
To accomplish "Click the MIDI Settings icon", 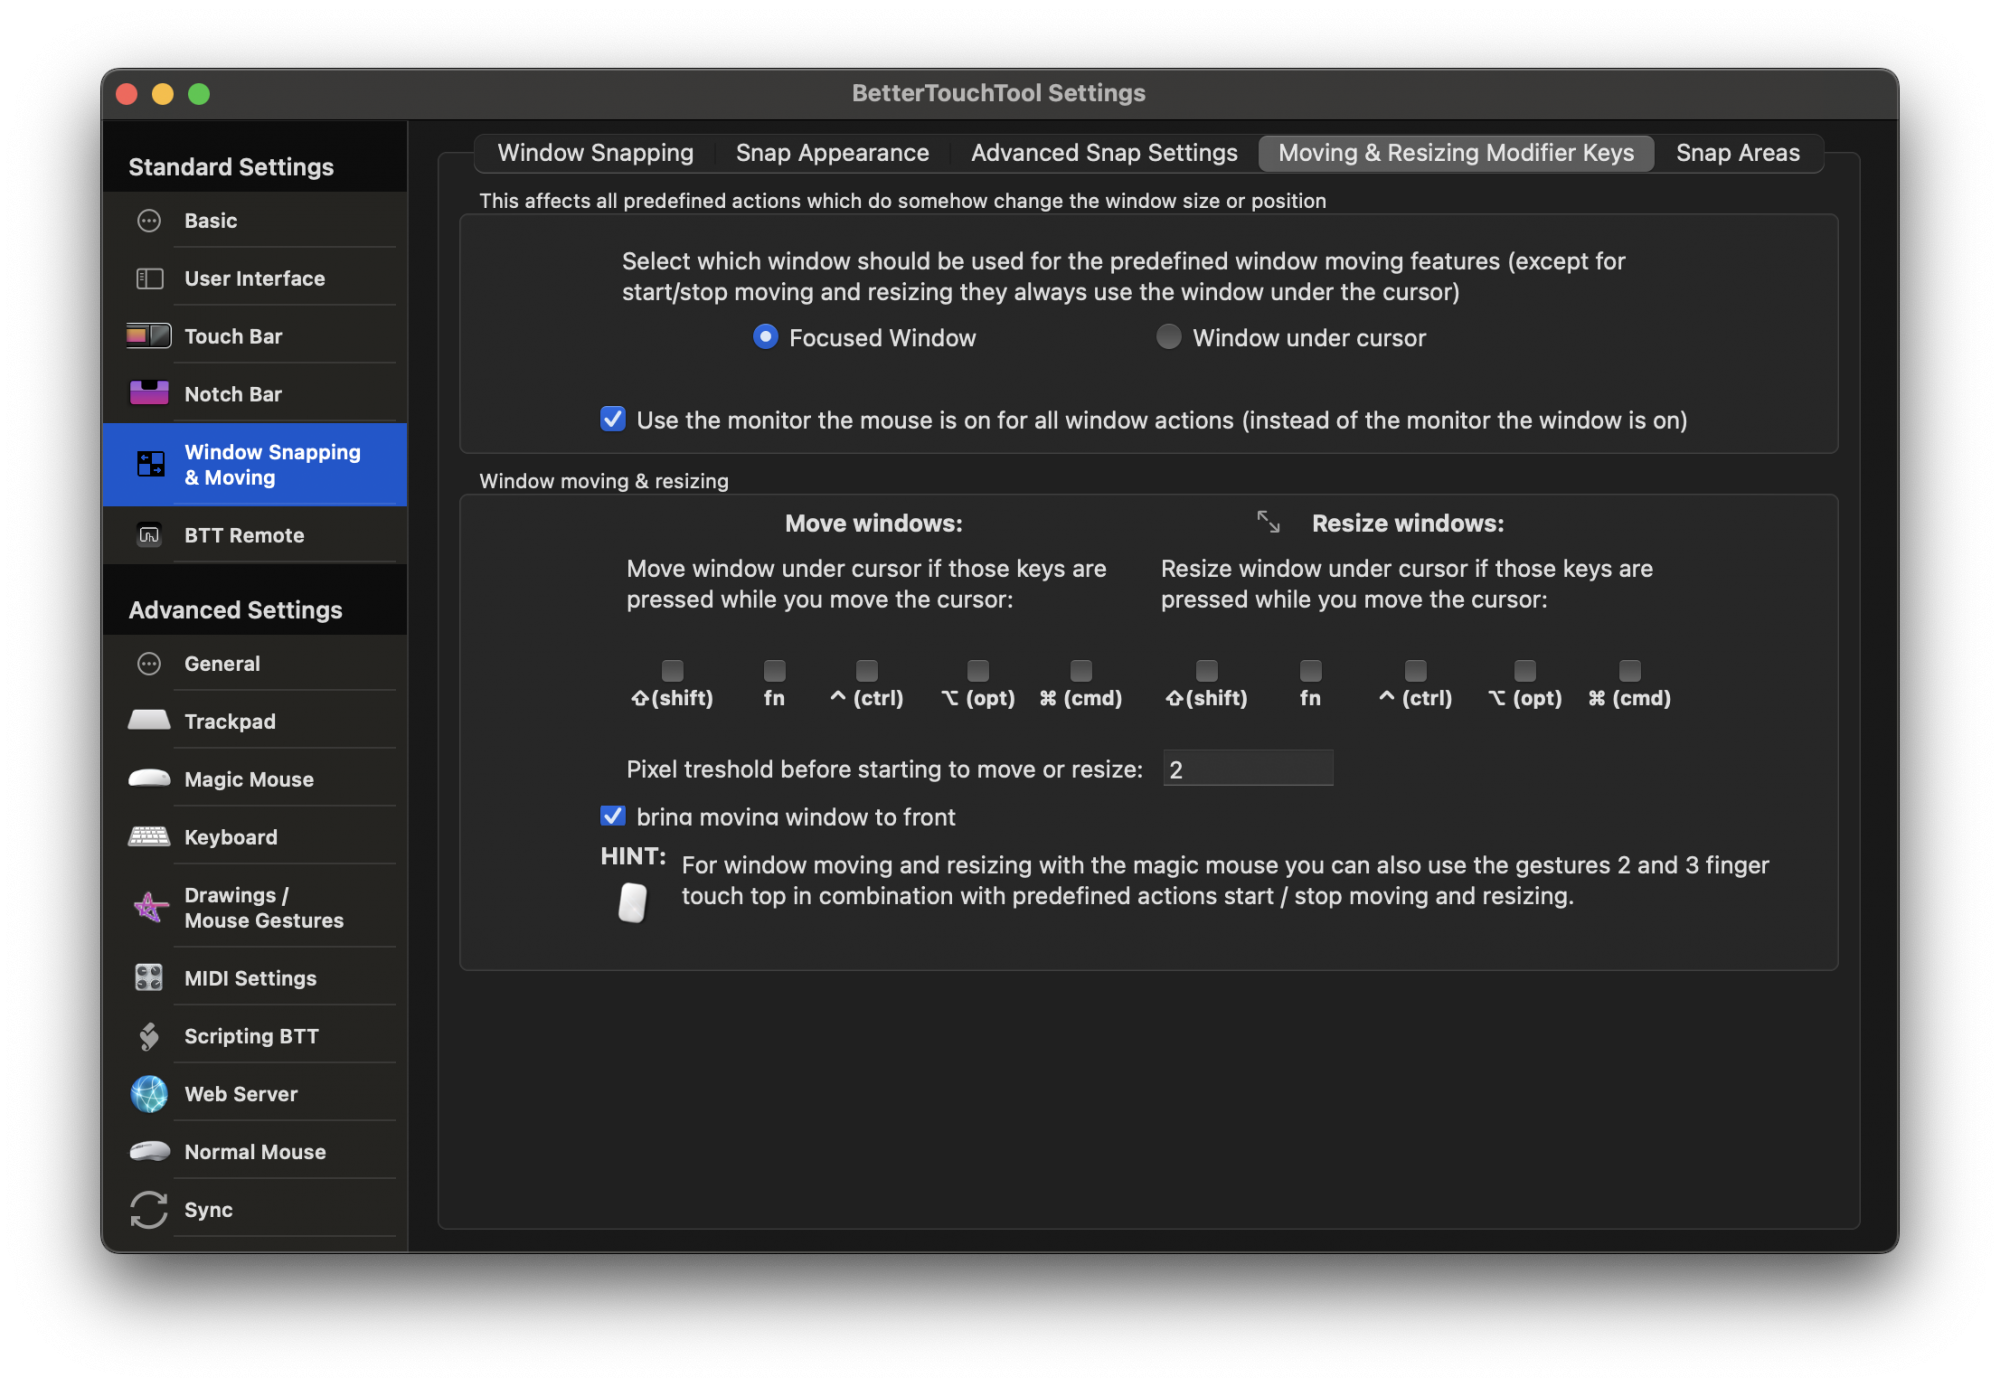I will [x=149, y=977].
